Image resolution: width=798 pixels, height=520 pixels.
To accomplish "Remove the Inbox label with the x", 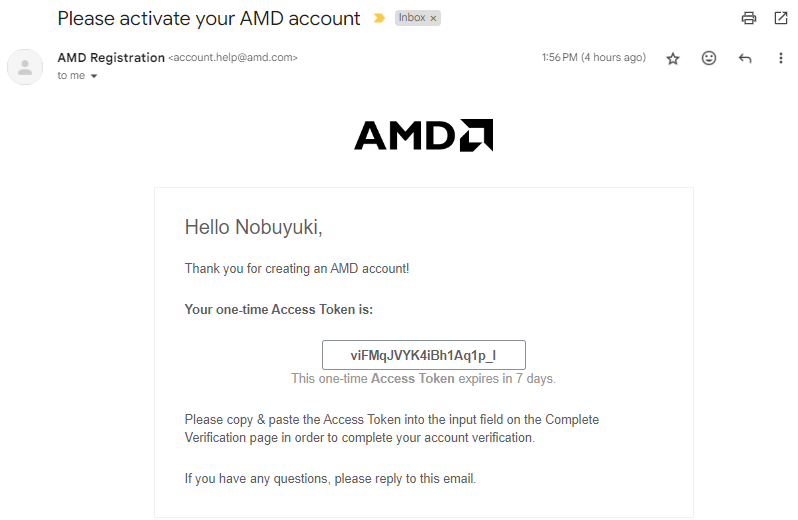I will [433, 19].
